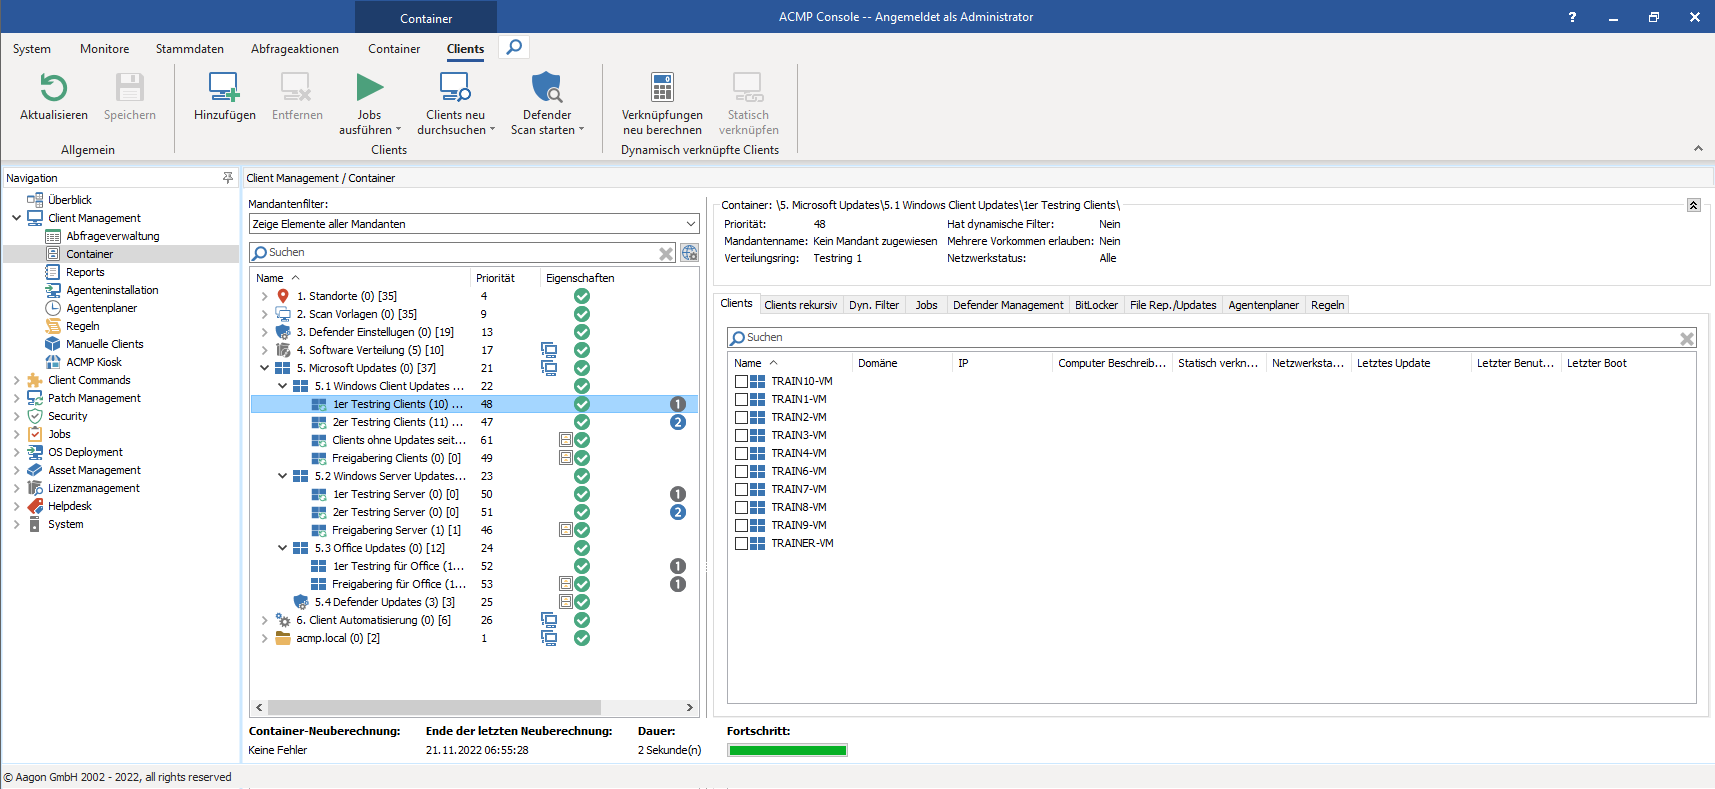Click Verknüpfungen neu berechnen calculator icon
1715x789 pixels.
click(x=662, y=88)
